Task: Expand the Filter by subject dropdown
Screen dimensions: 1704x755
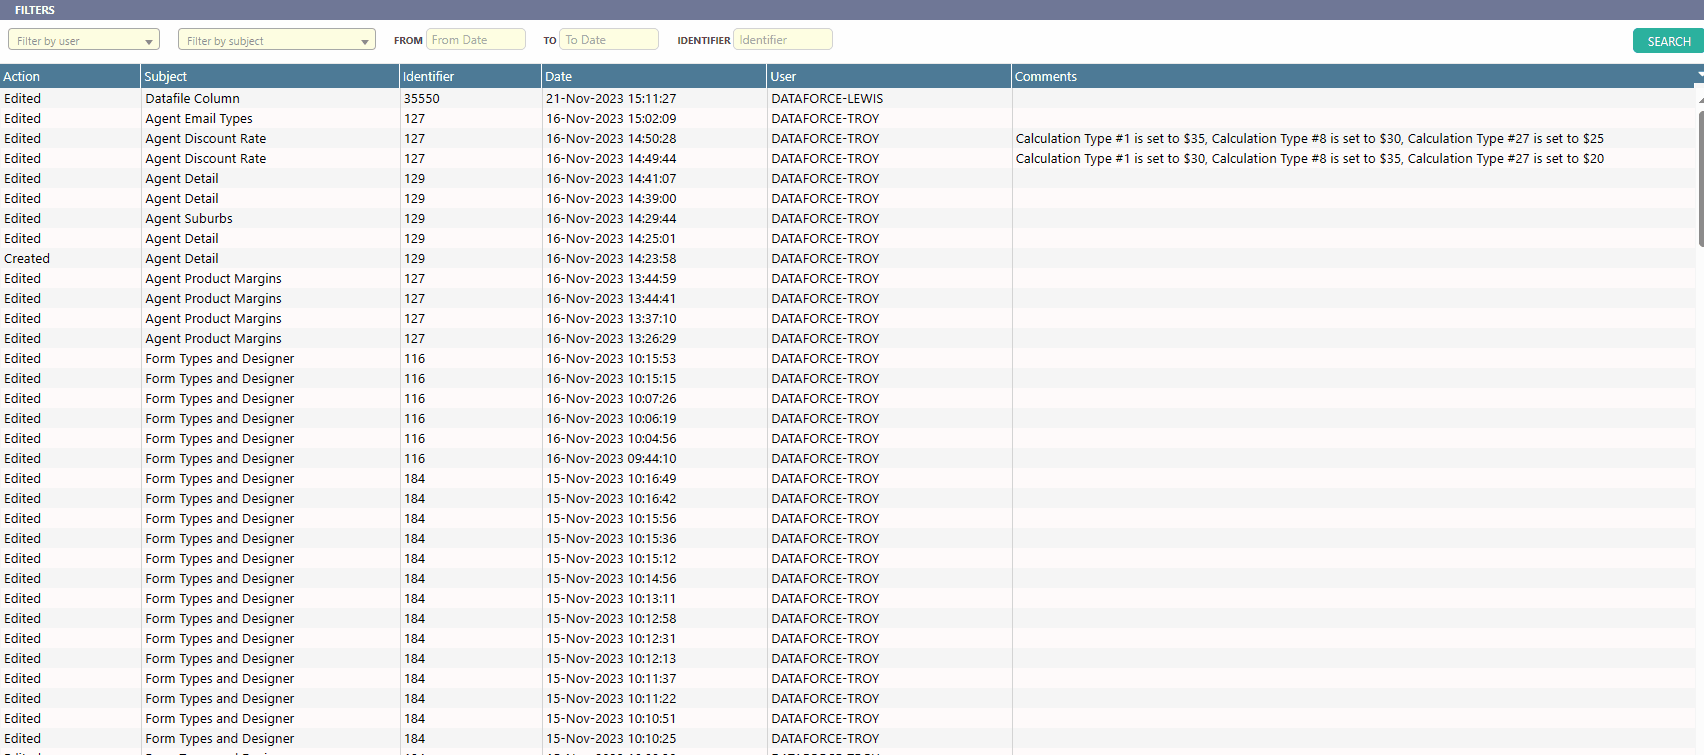Action: pyautogui.click(x=276, y=41)
